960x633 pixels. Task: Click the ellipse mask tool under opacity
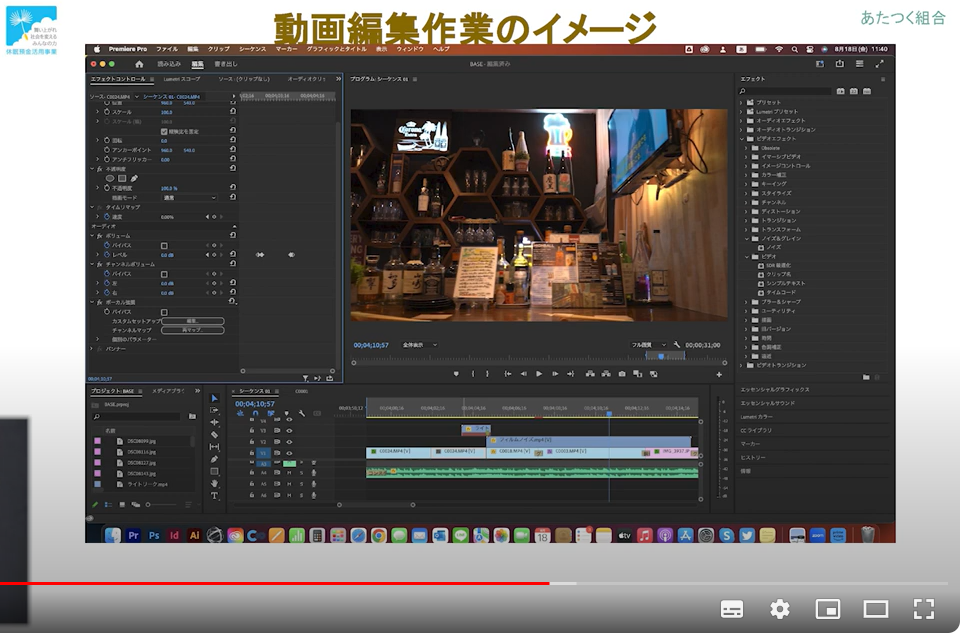[x=110, y=178]
